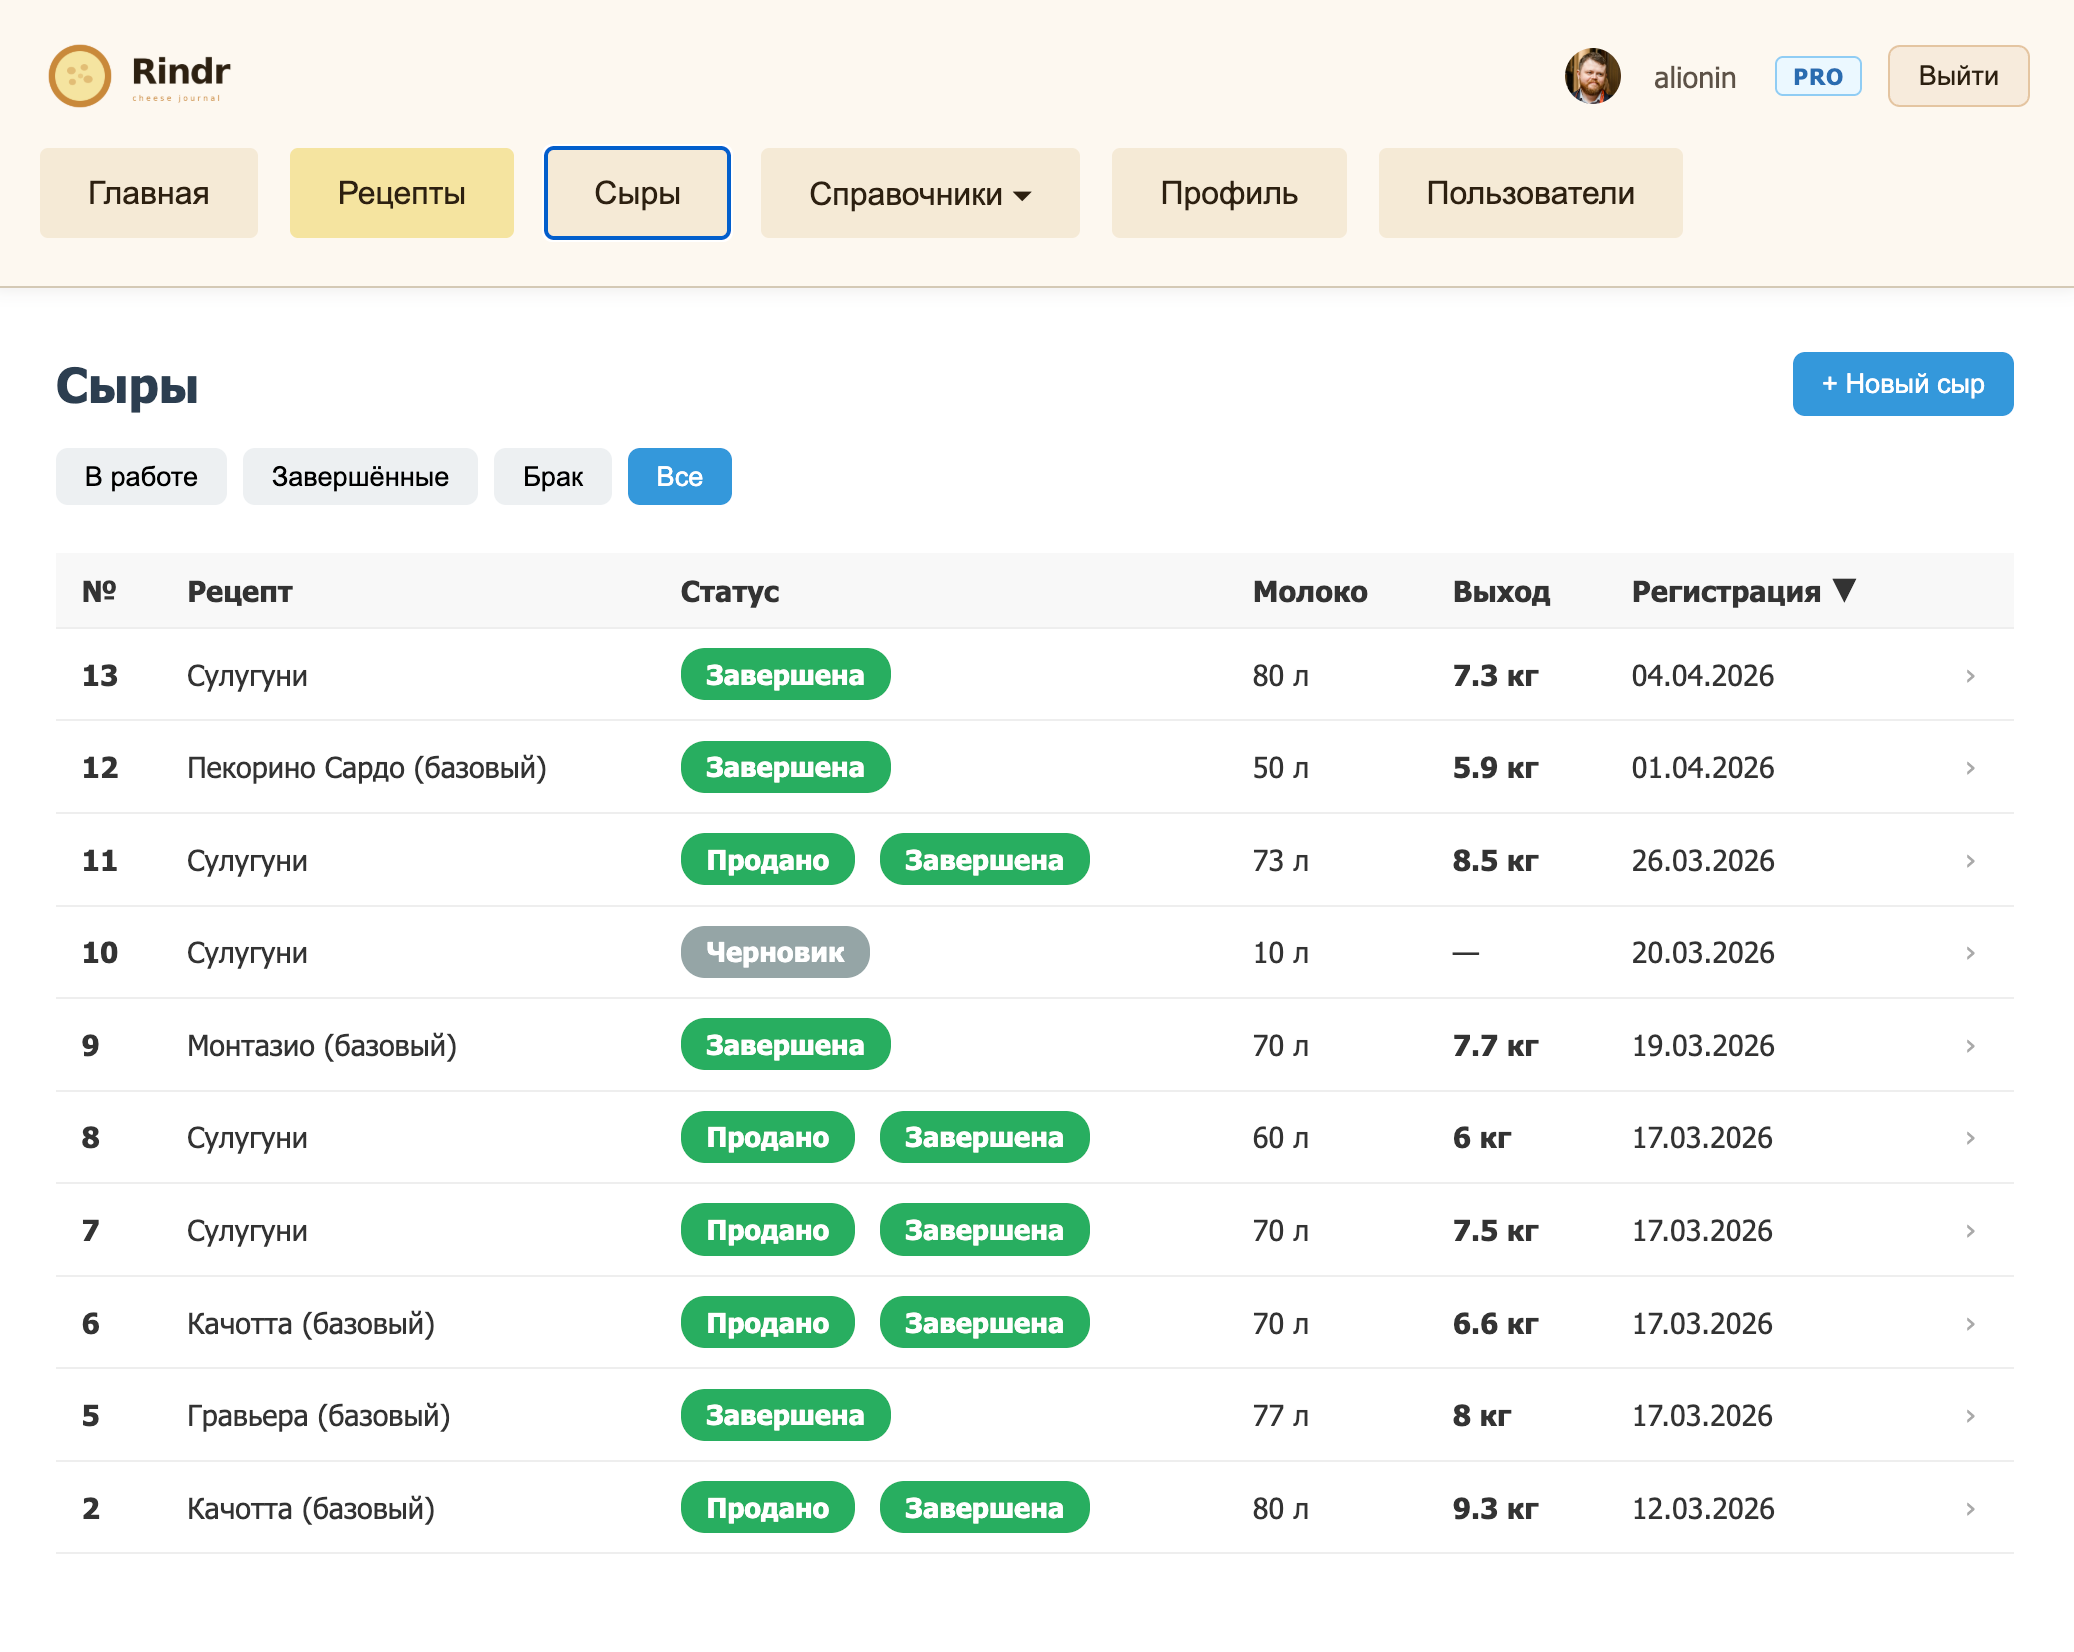This screenshot has width=2074, height=1652.
Task: Toggle sort by Регистрация column arrow
Action: 1844,590
